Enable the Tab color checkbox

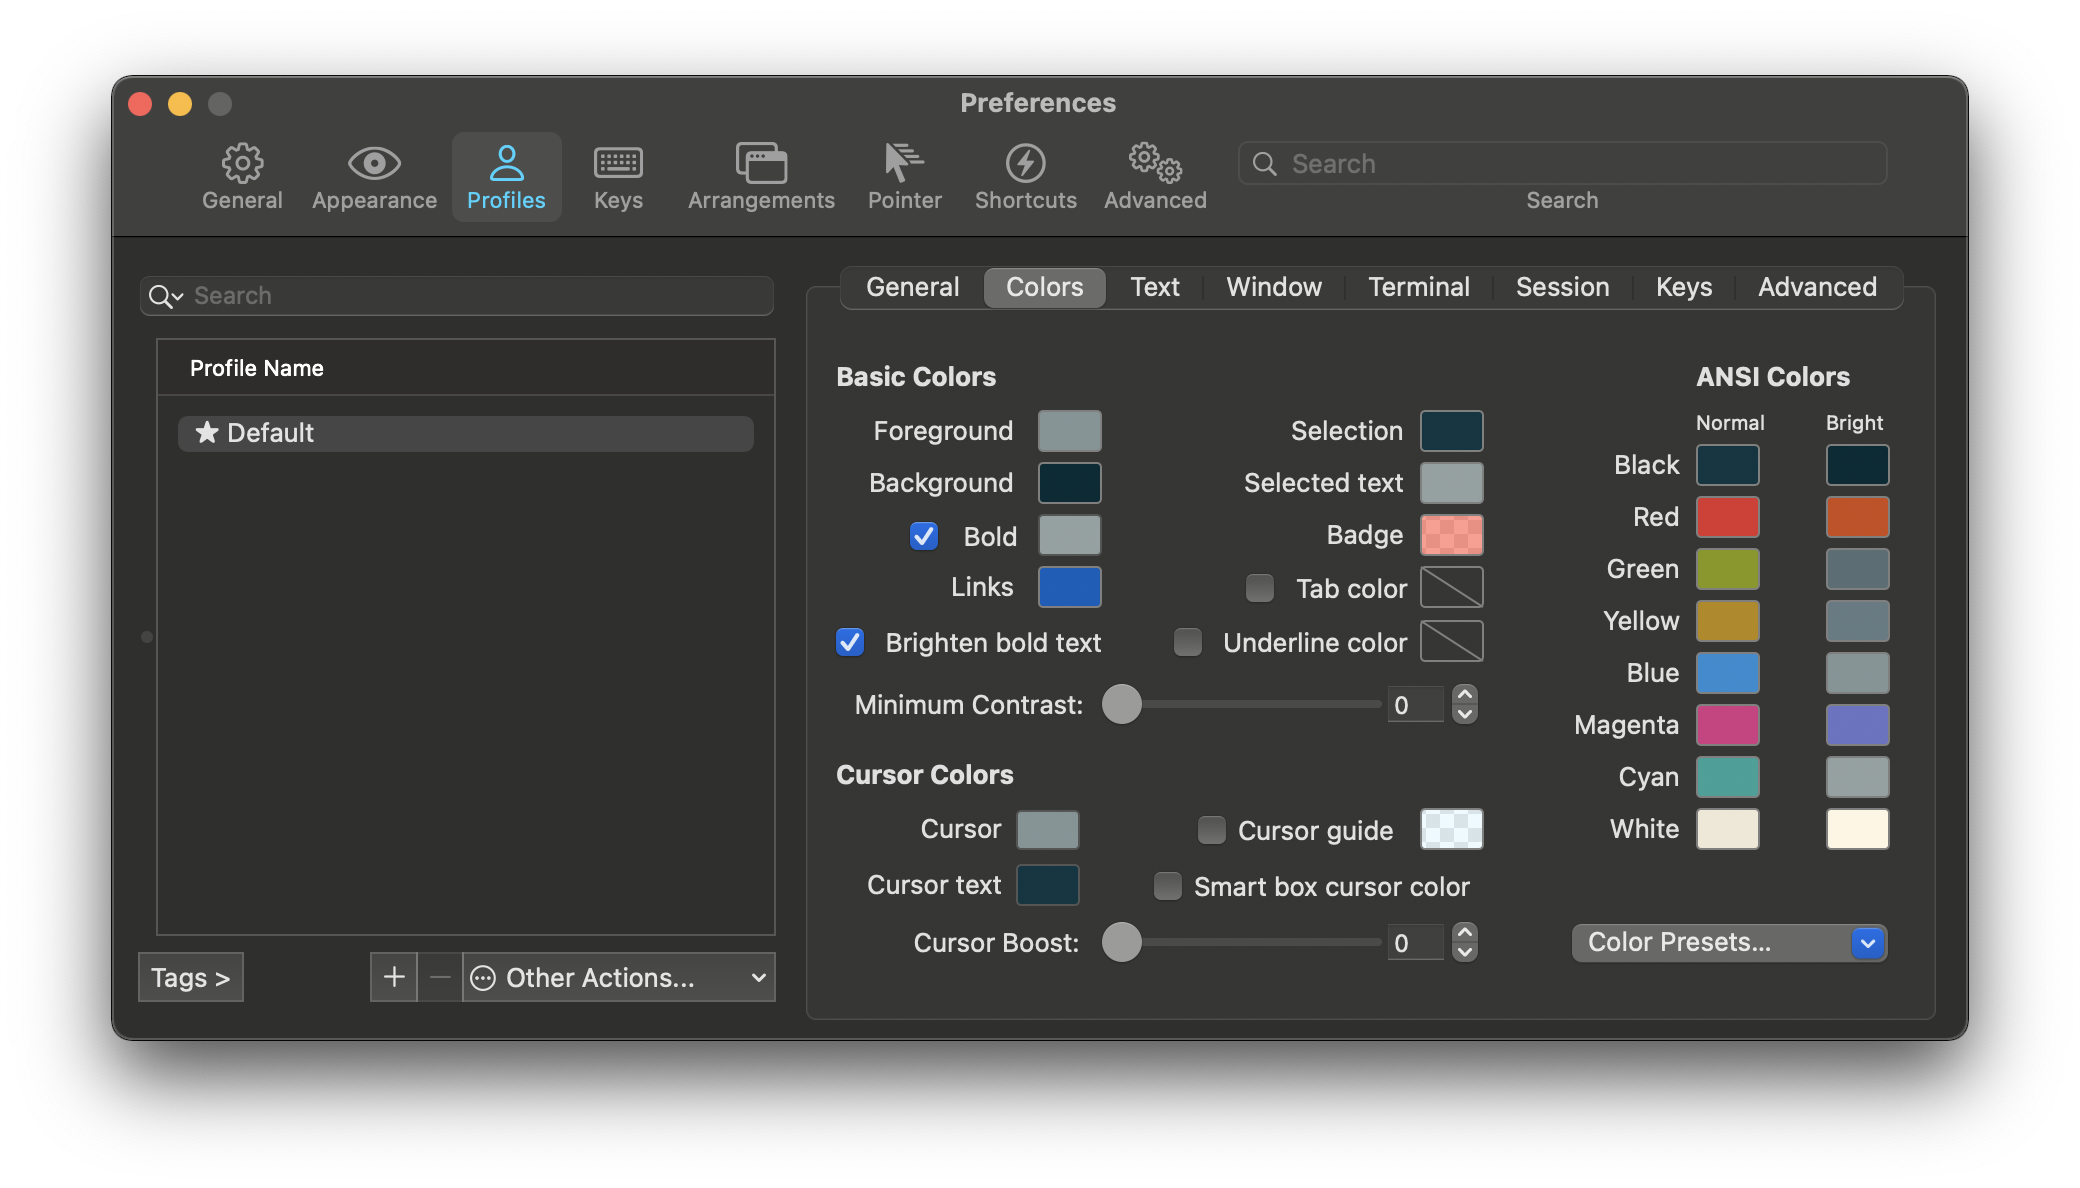(1260, 588)
